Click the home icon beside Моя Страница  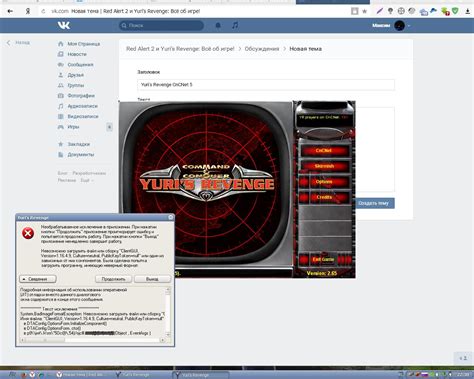coord(61,44)
